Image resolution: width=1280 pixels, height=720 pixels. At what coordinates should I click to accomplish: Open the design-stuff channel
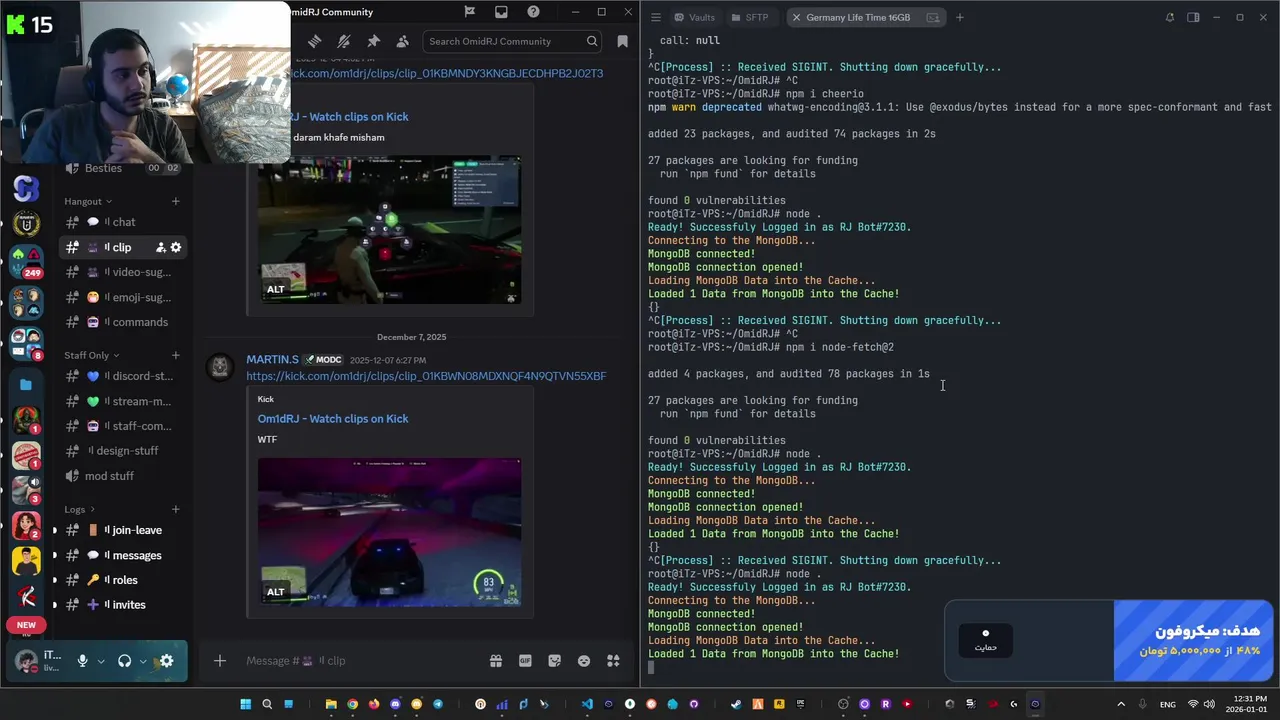point(123,451)
